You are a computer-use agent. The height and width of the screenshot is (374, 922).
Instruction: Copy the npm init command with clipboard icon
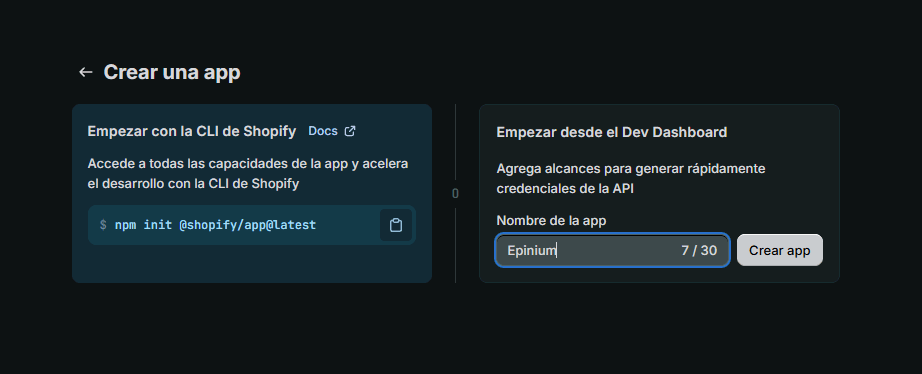[396, 225]
